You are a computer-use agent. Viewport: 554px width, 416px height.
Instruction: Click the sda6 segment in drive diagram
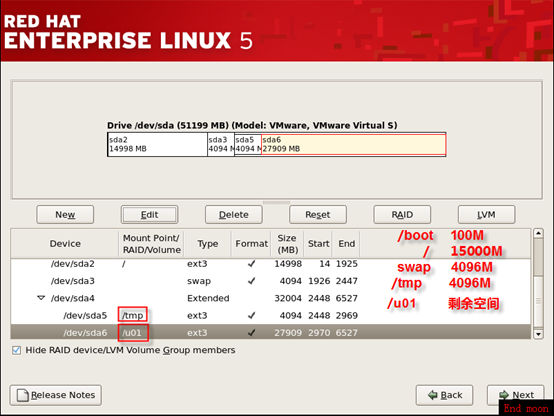(353, 145)
